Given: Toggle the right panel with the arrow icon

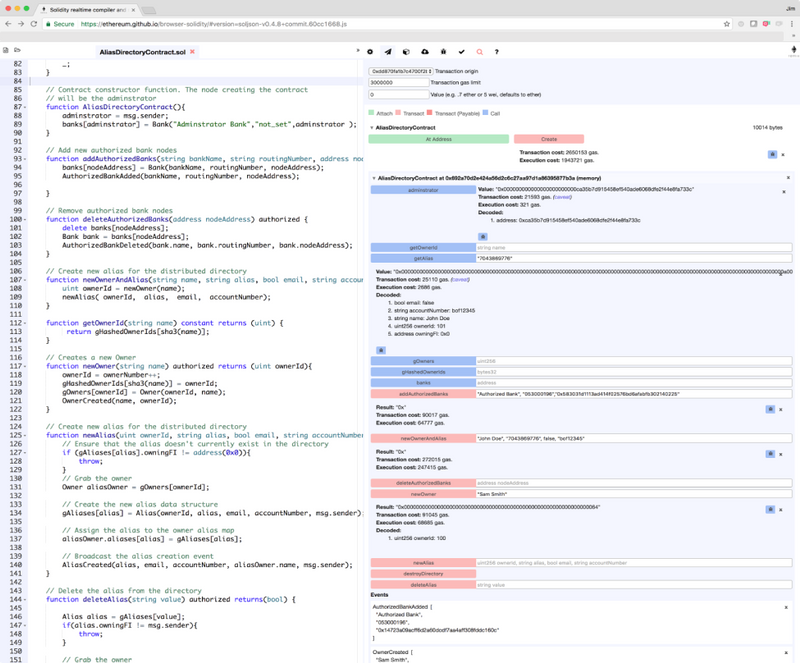Looking at the screenshot, I should click(357, 51).
